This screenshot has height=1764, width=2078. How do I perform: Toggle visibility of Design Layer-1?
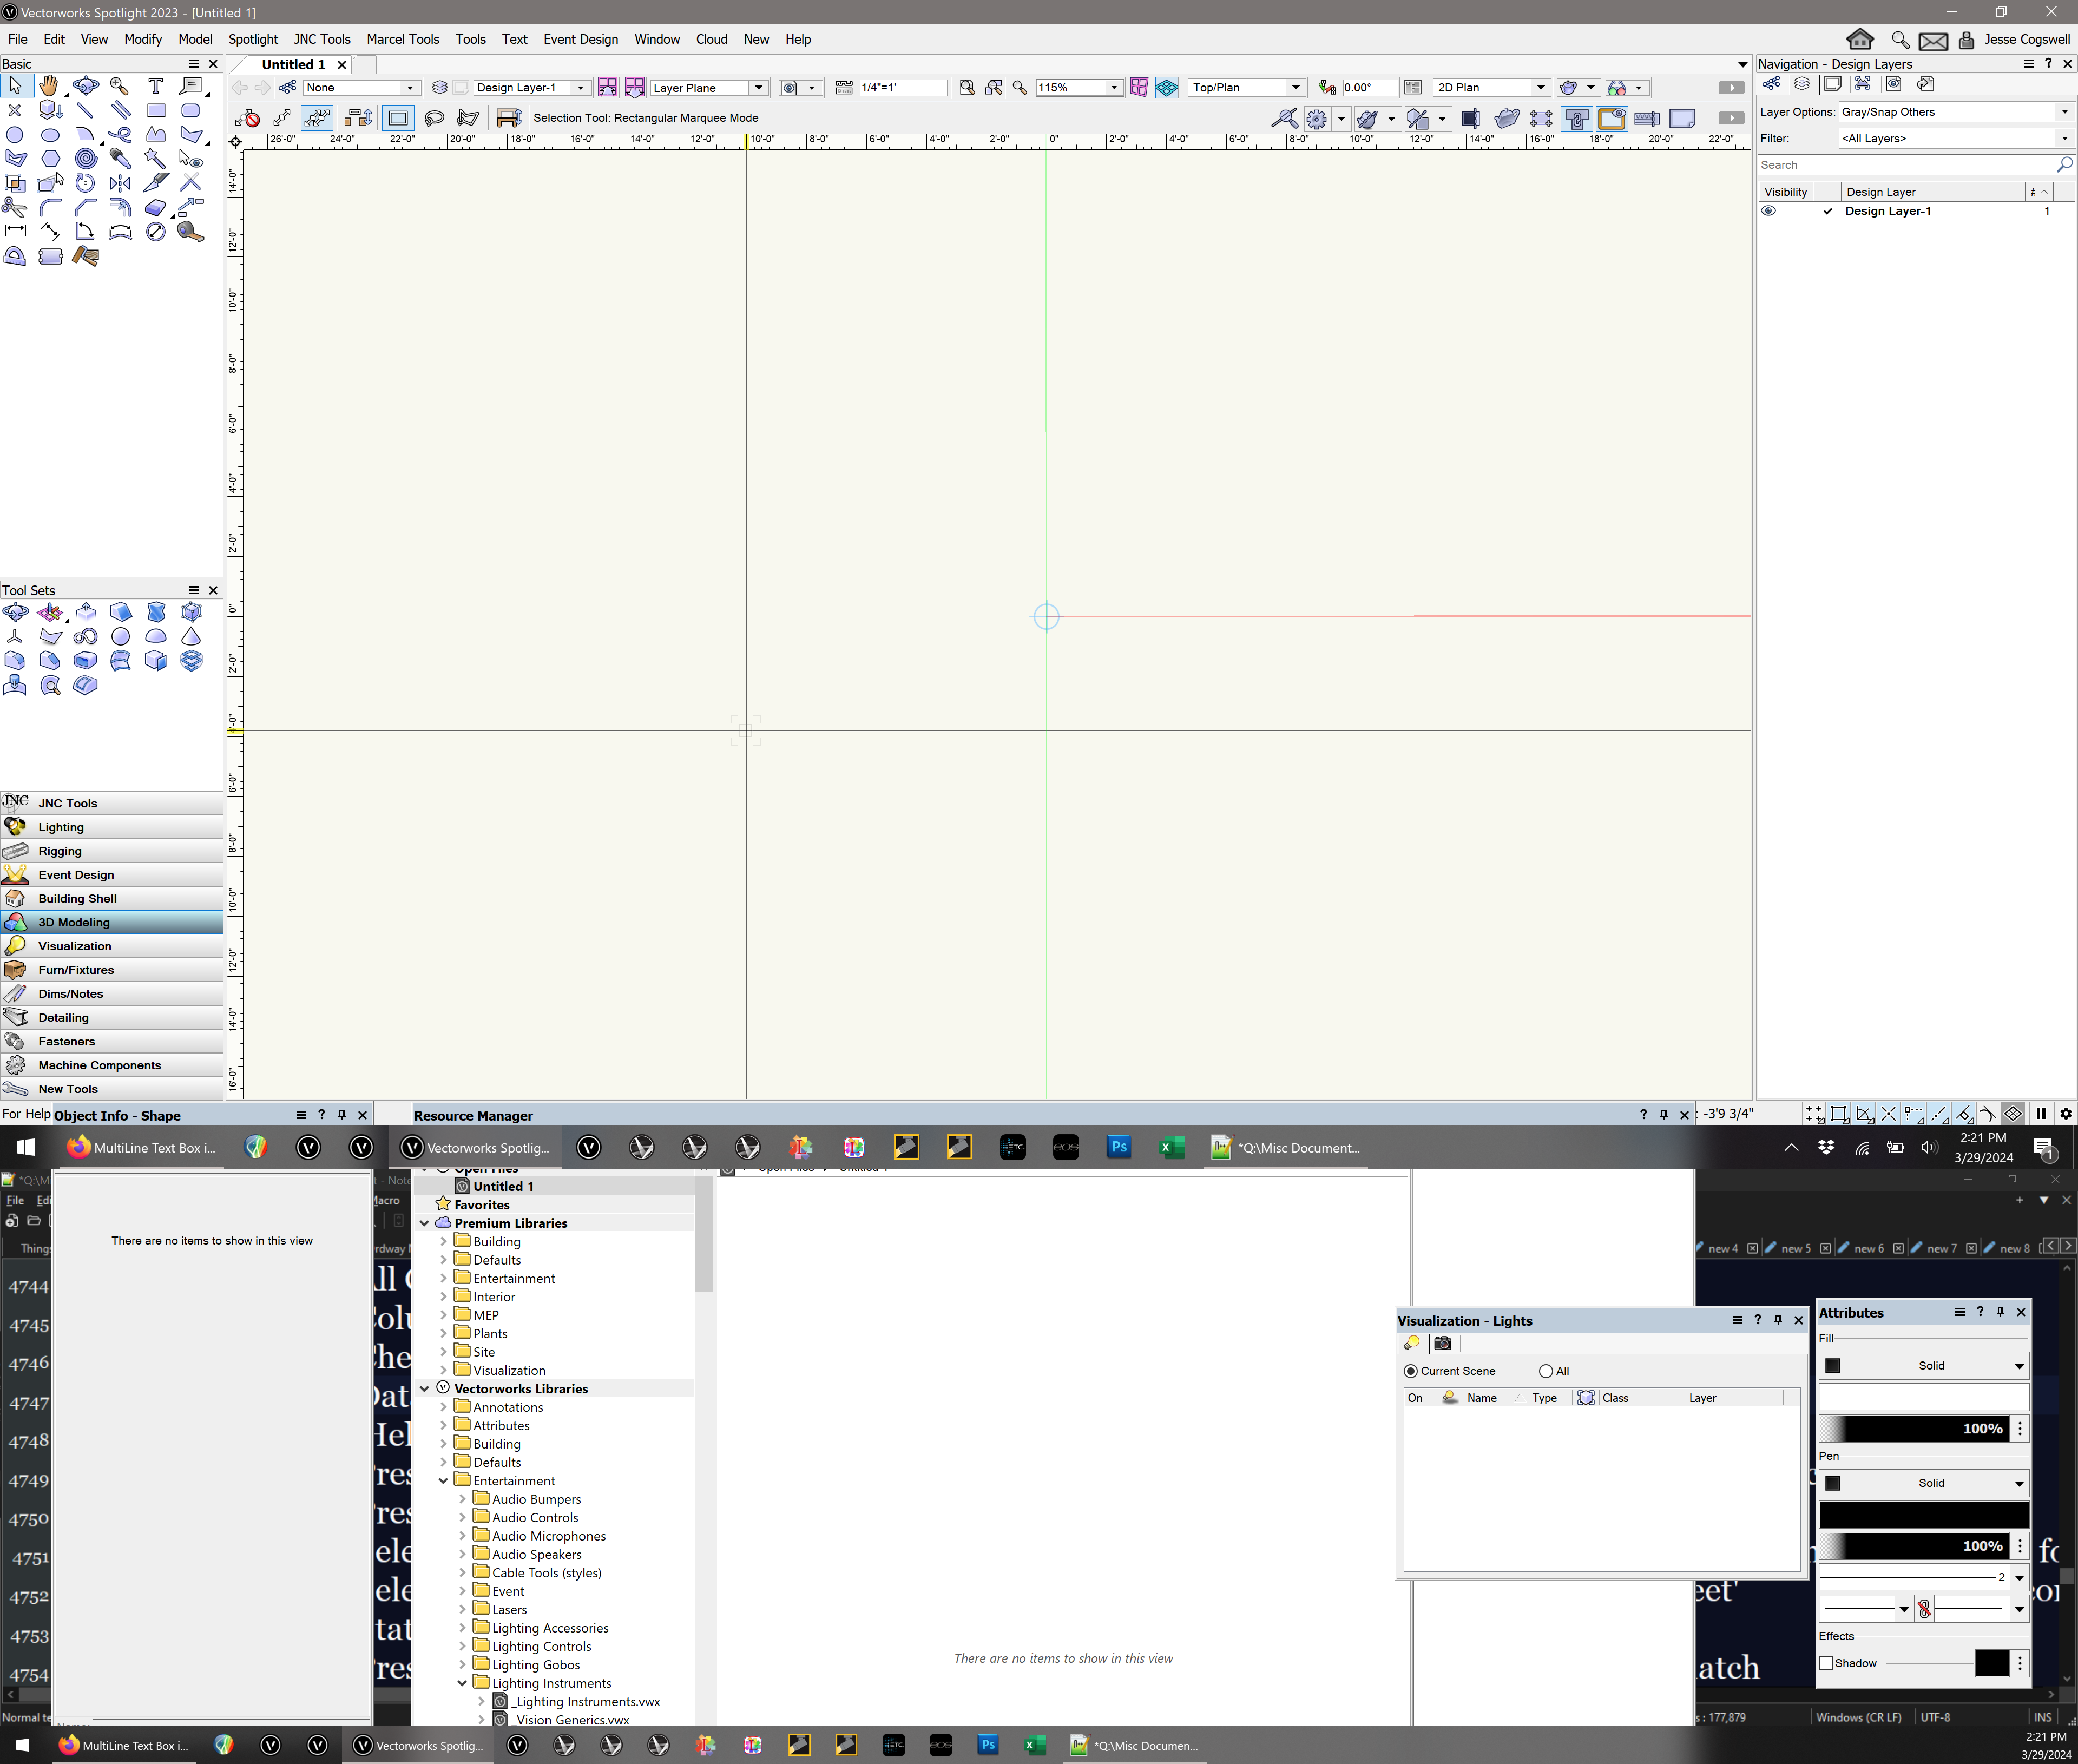pyautogui.click(x=1768, y=211)
